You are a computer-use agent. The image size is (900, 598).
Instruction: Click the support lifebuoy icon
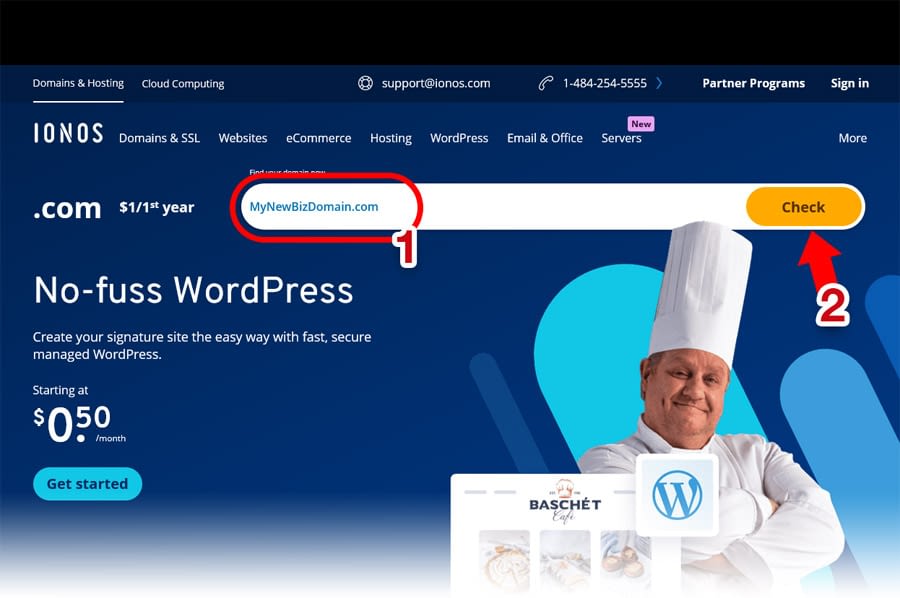pos(365,83)
